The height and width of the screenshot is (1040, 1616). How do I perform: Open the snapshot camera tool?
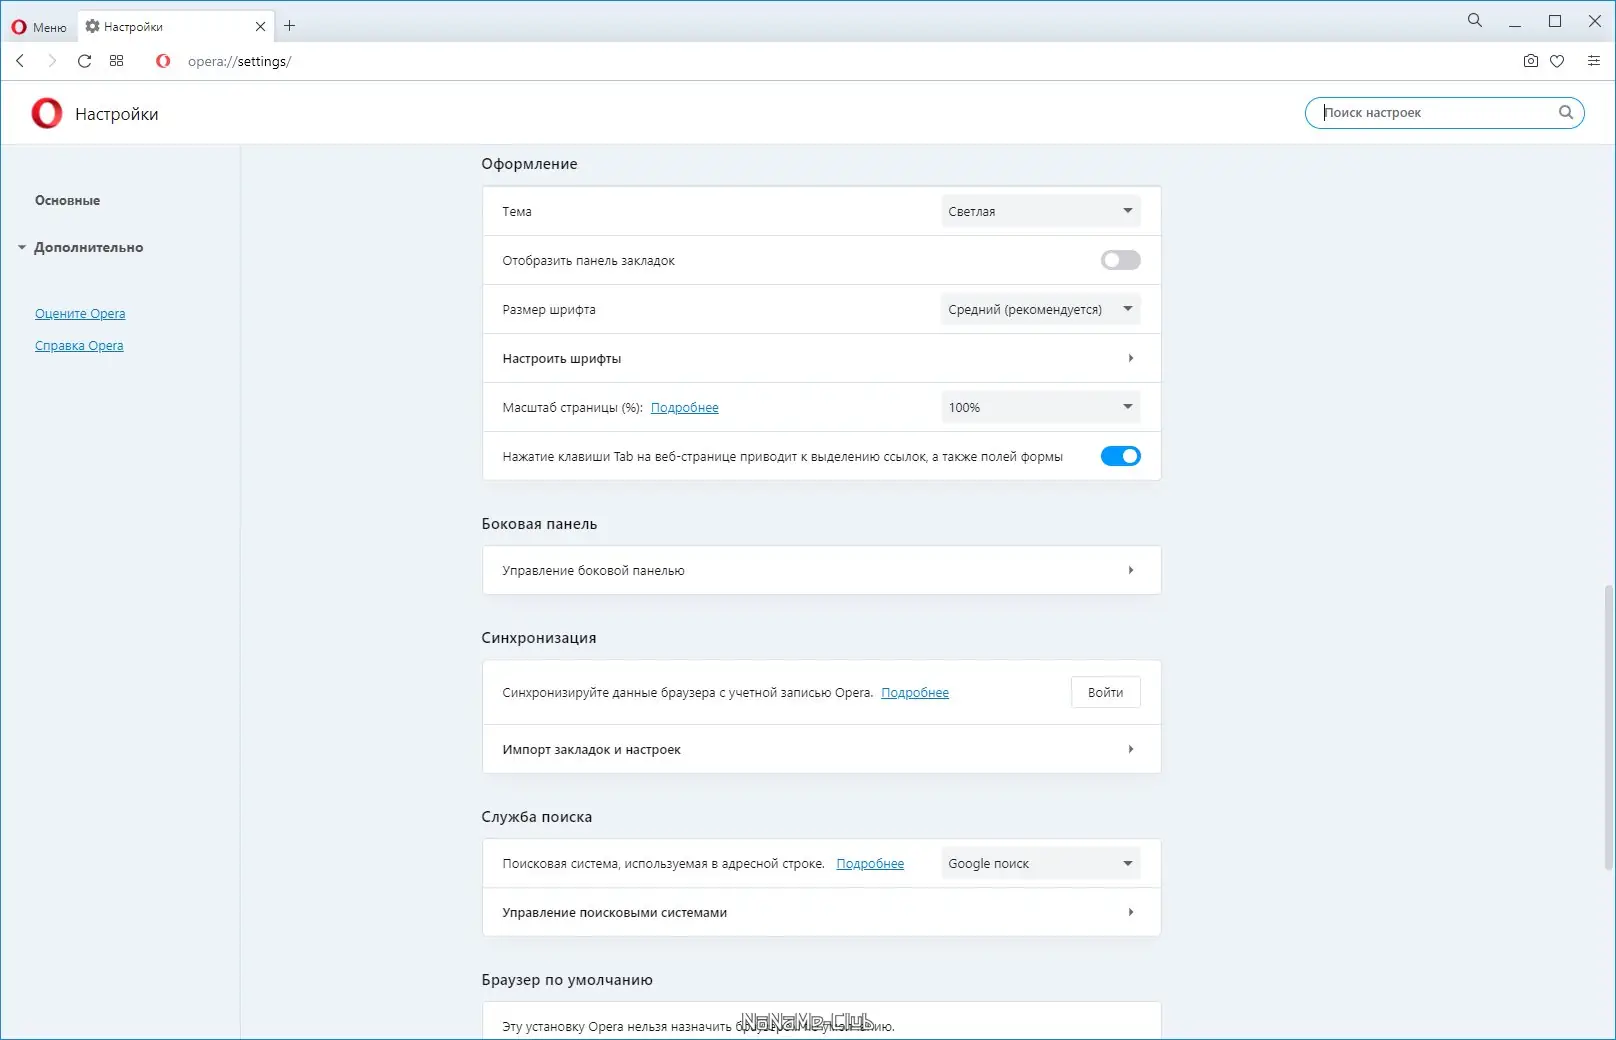(x=1530, y=61)
